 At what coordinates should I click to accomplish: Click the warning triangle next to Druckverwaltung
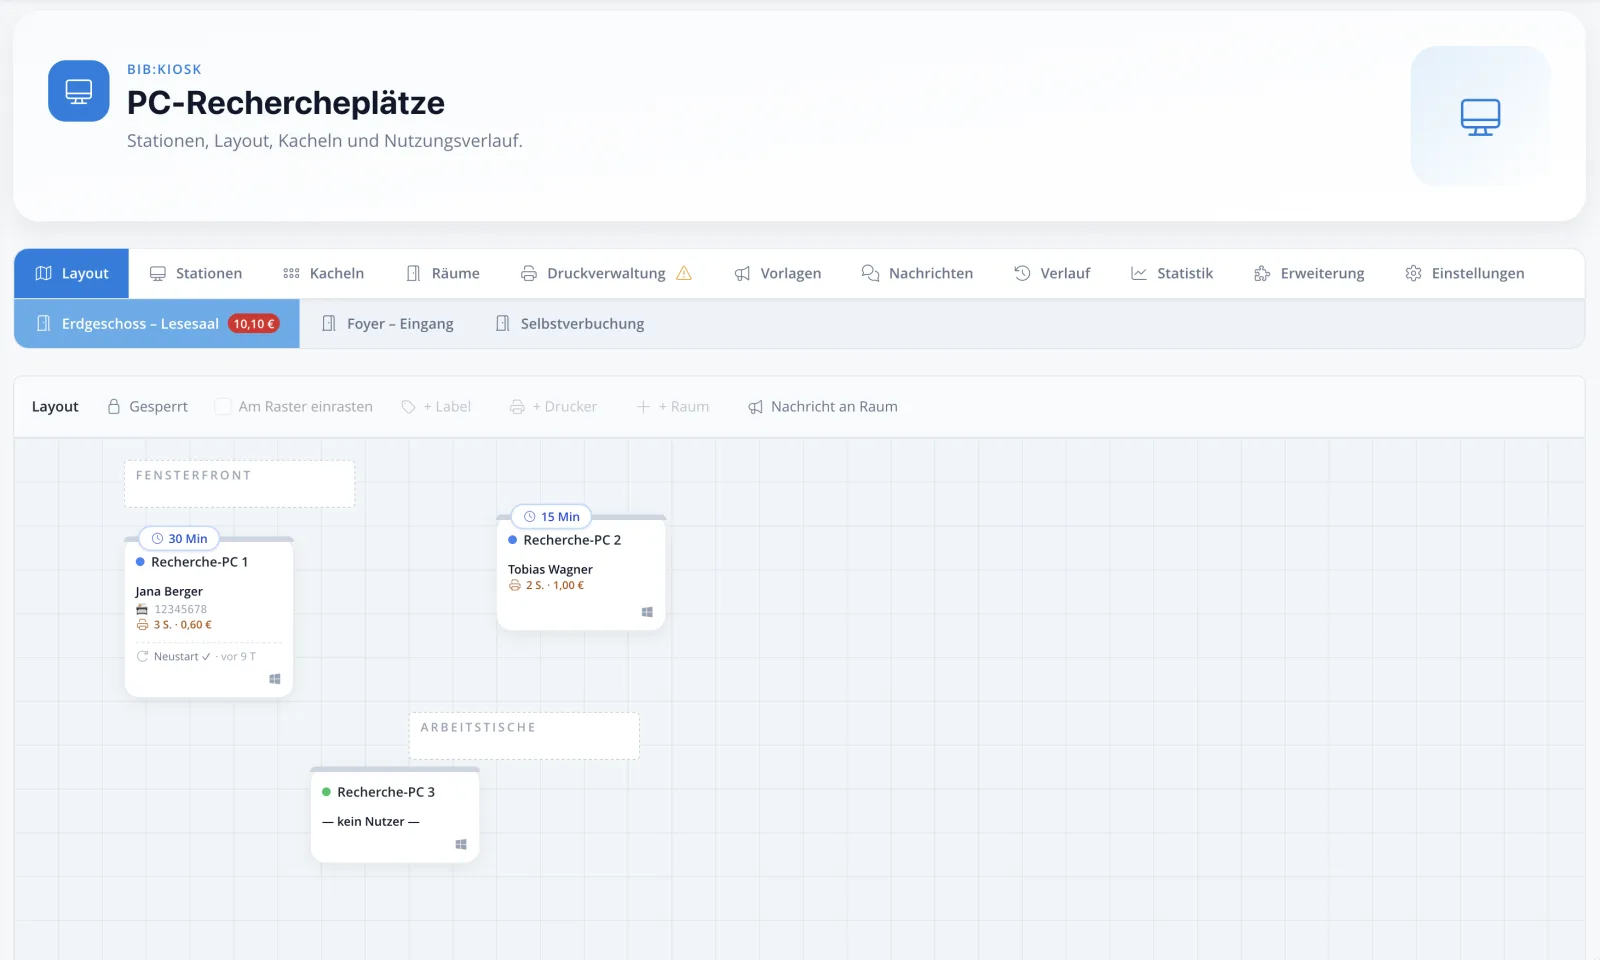(684, 273)
